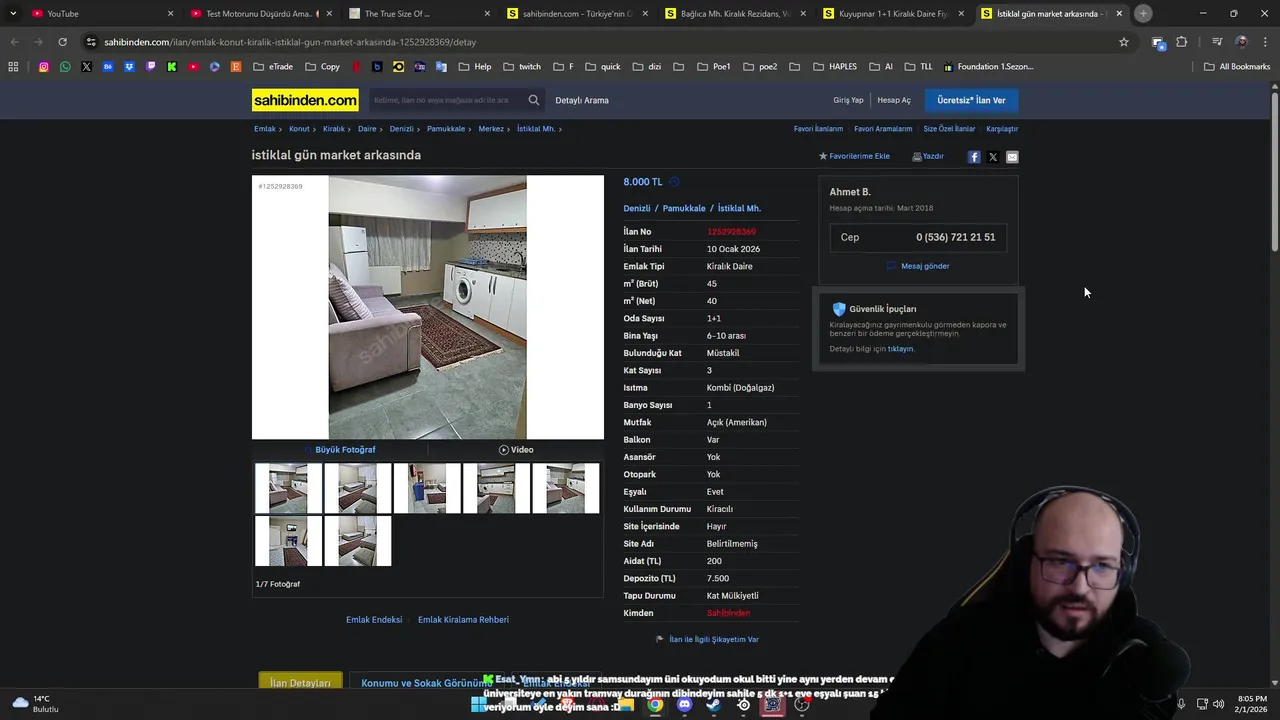Open browser extensions puzzle icon
This screenshot has height=720, width=1280.
coord(1182,42)
